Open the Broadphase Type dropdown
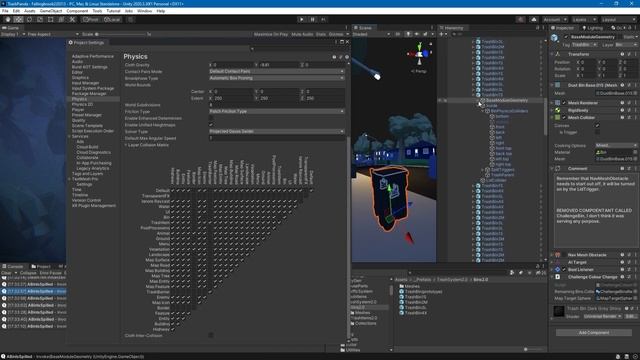 (276, 78)
